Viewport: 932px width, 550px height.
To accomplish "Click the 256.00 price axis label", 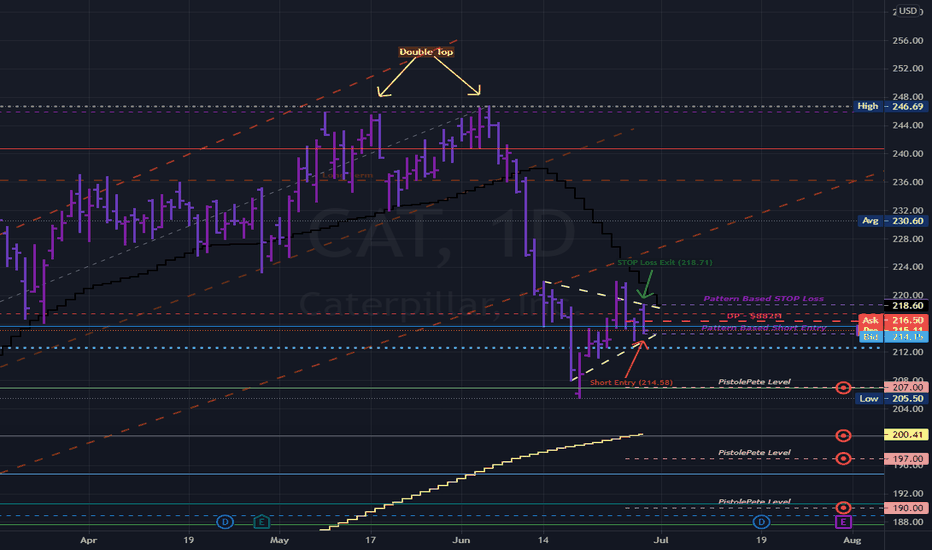I will point(908,41).
